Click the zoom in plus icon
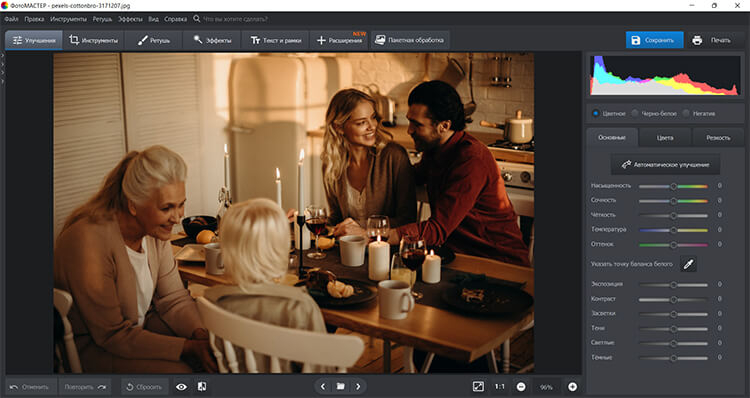This screenshot has height=398, width=750. point(573,387)
